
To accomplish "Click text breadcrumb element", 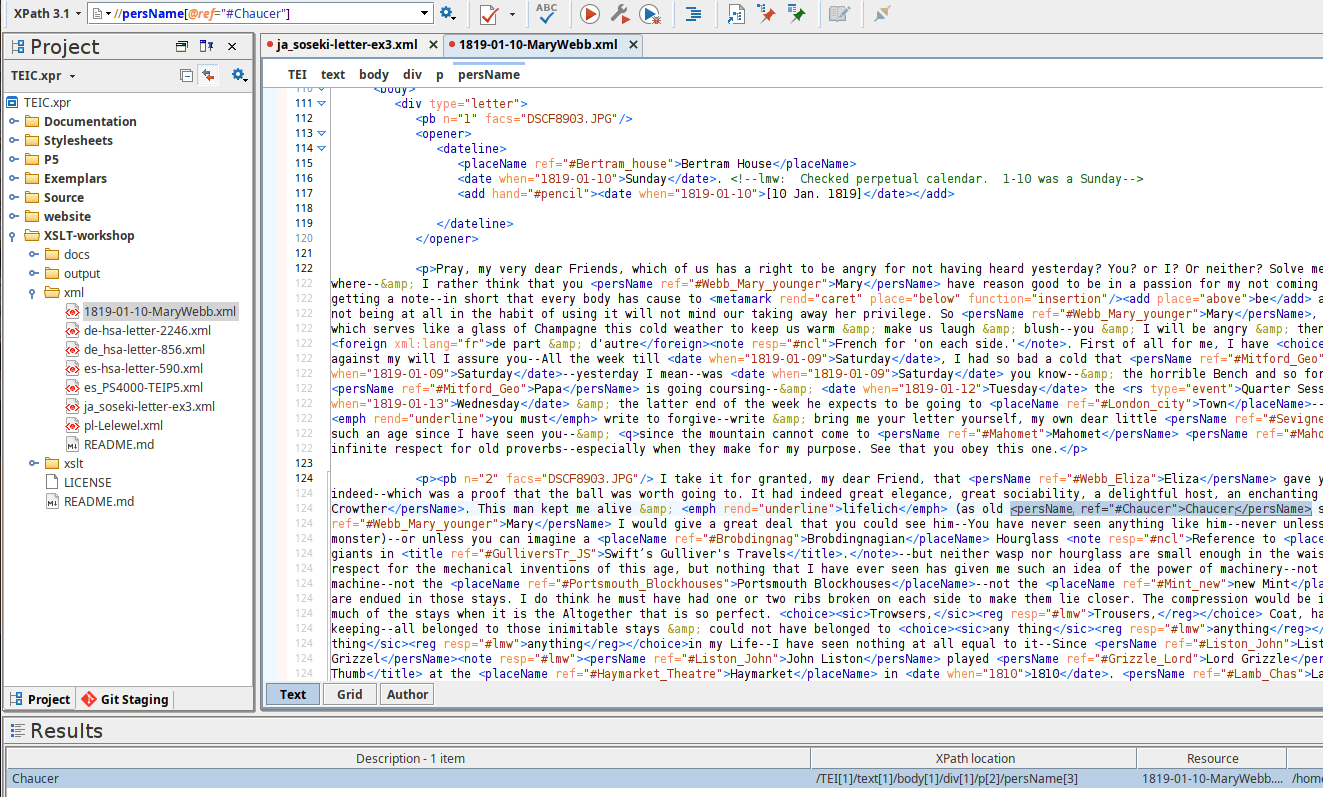I will [333, 75].
